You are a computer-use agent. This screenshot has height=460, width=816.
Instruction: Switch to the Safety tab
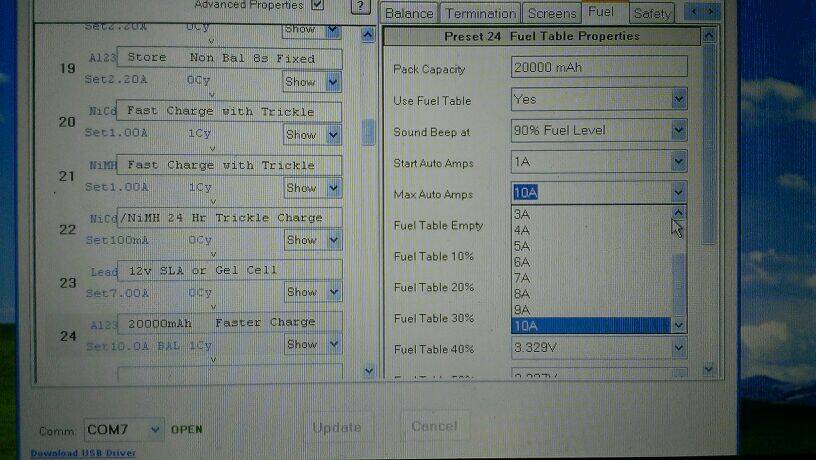point(652,14)
